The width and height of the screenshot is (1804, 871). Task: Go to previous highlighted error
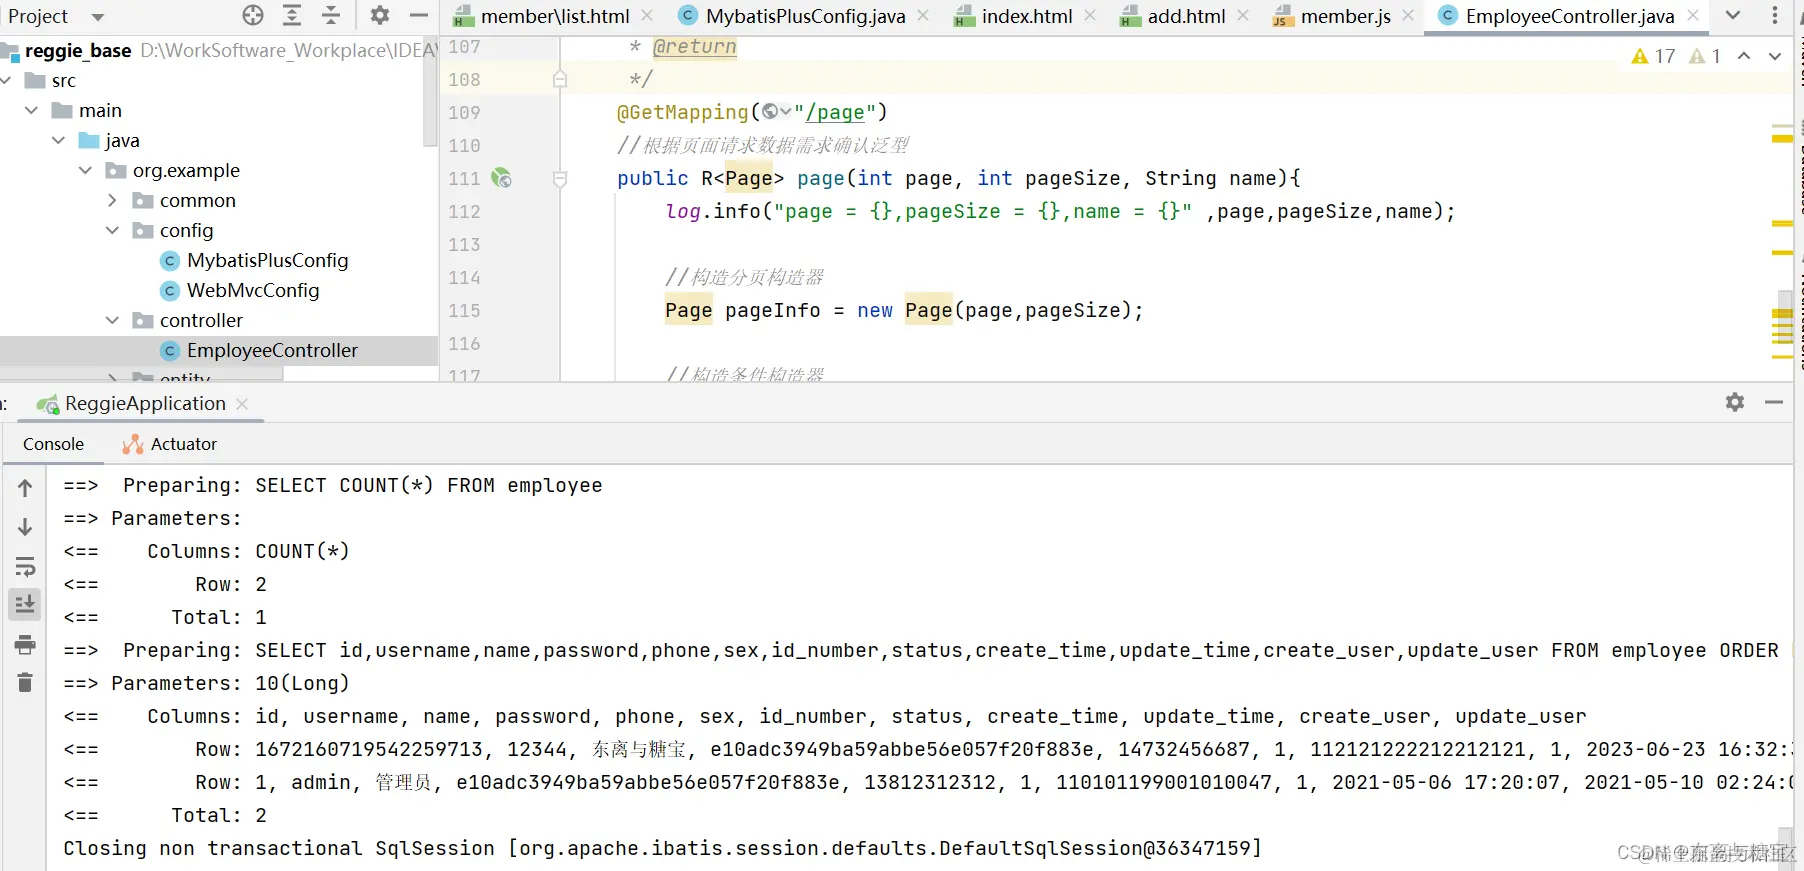(1744, 56)
